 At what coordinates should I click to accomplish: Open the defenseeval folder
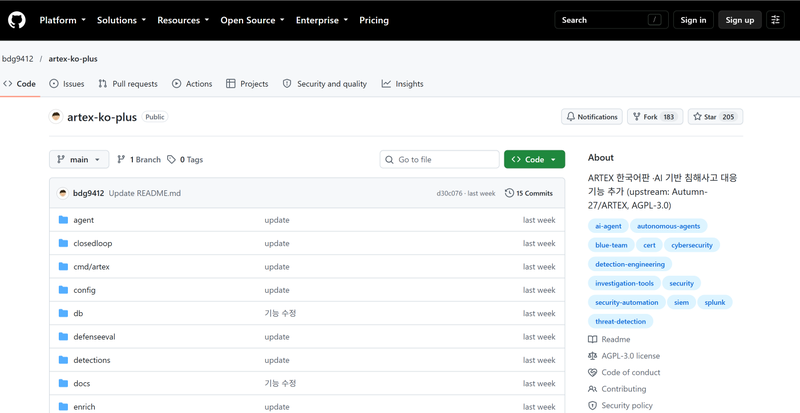click(94, 337)
